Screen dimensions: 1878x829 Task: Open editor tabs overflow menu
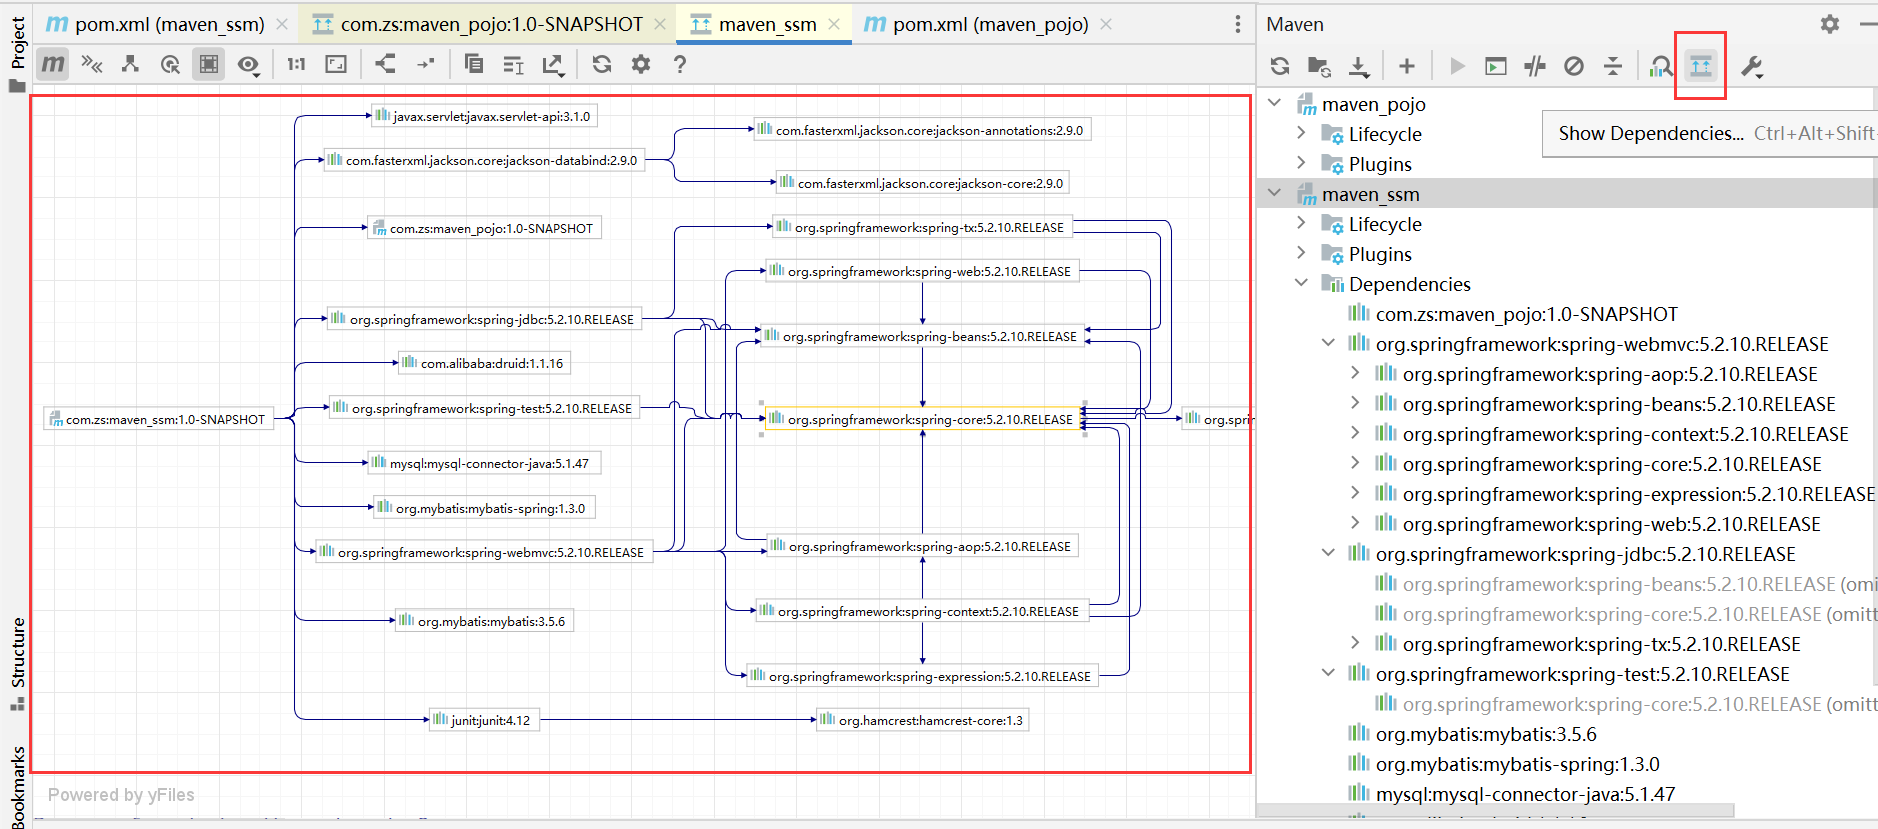point(1238,24)
